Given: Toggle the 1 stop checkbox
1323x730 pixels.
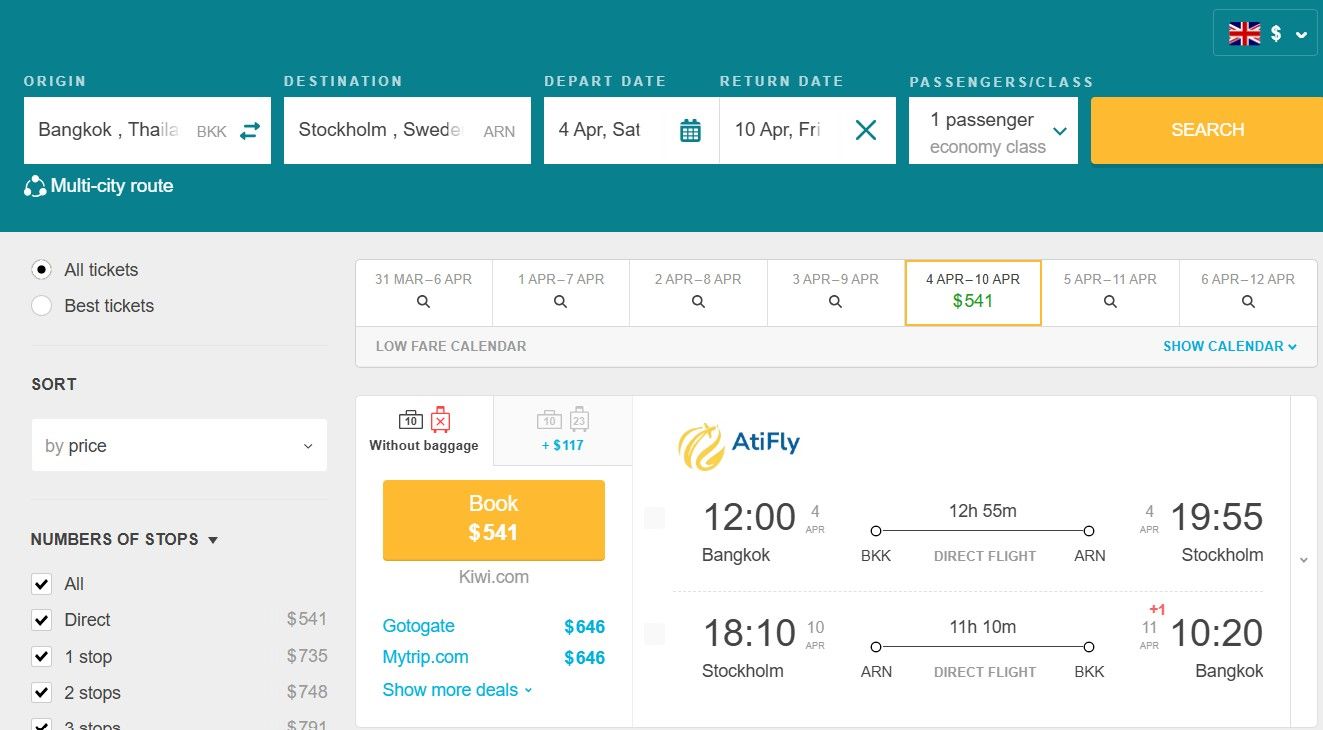Looking at the screenshot, I should [x=41, y=657].
